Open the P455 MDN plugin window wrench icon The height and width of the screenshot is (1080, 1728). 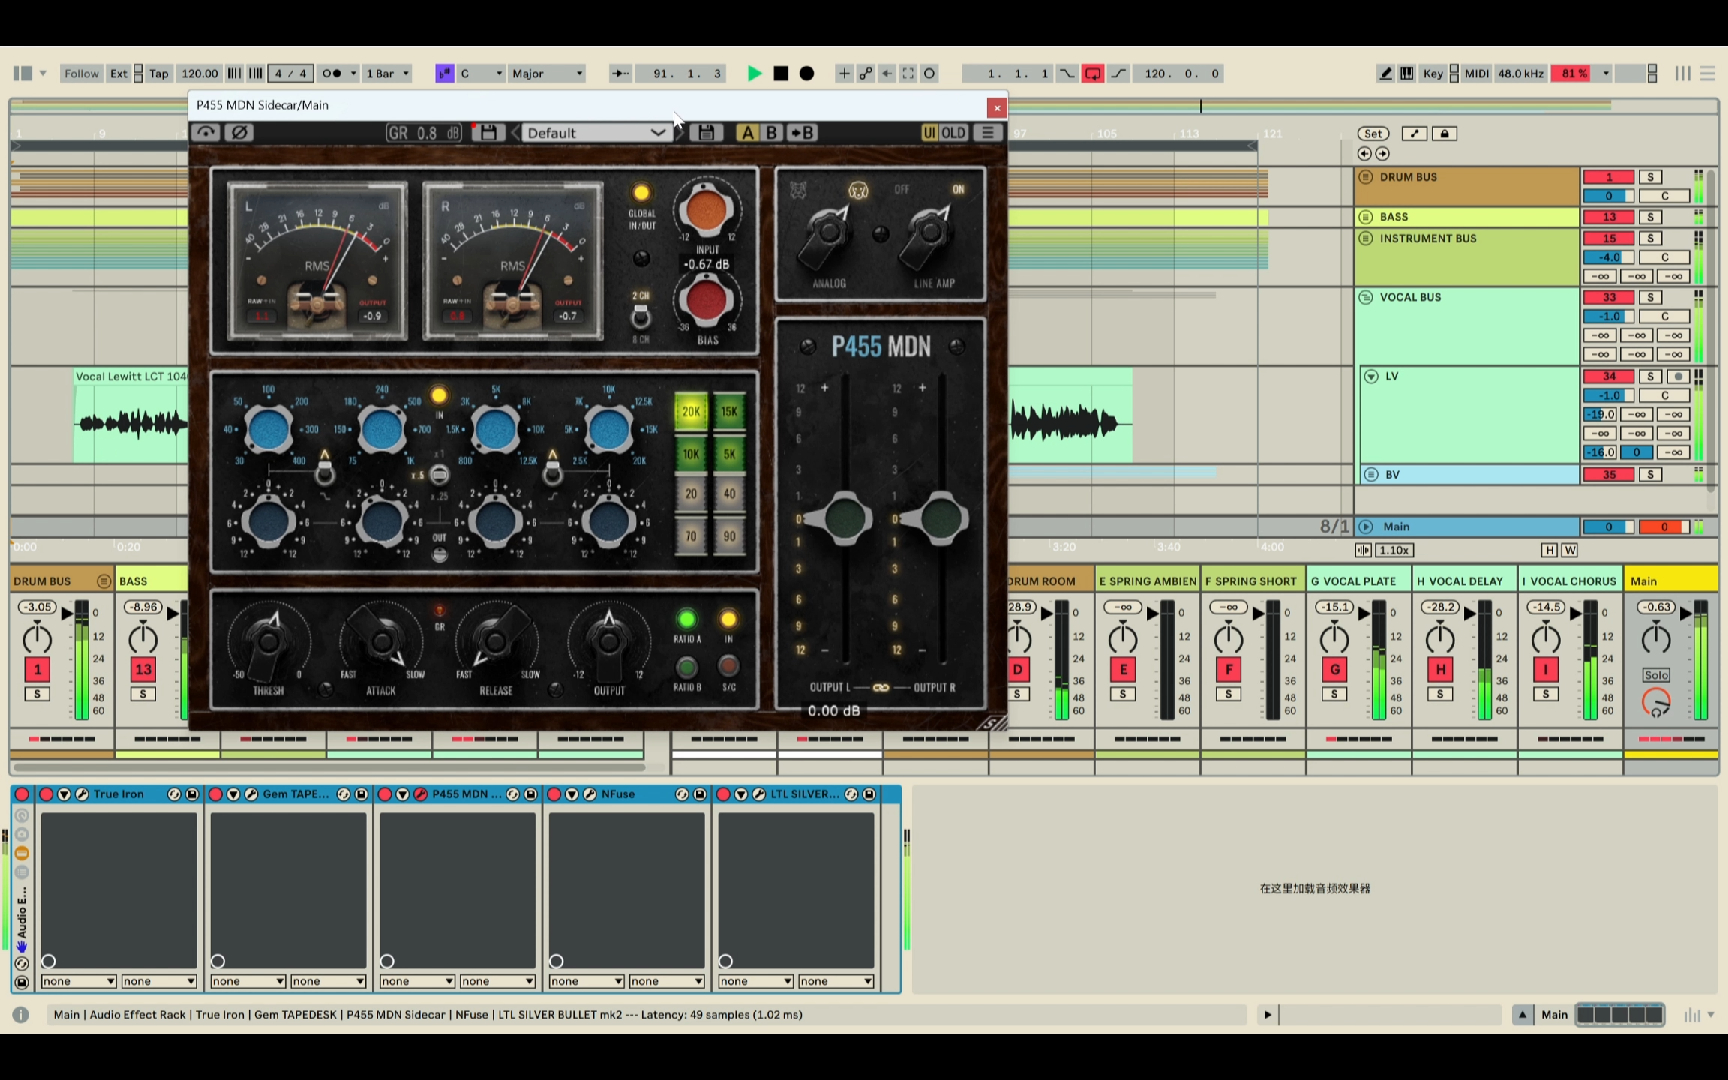click(x=421, y=794)
